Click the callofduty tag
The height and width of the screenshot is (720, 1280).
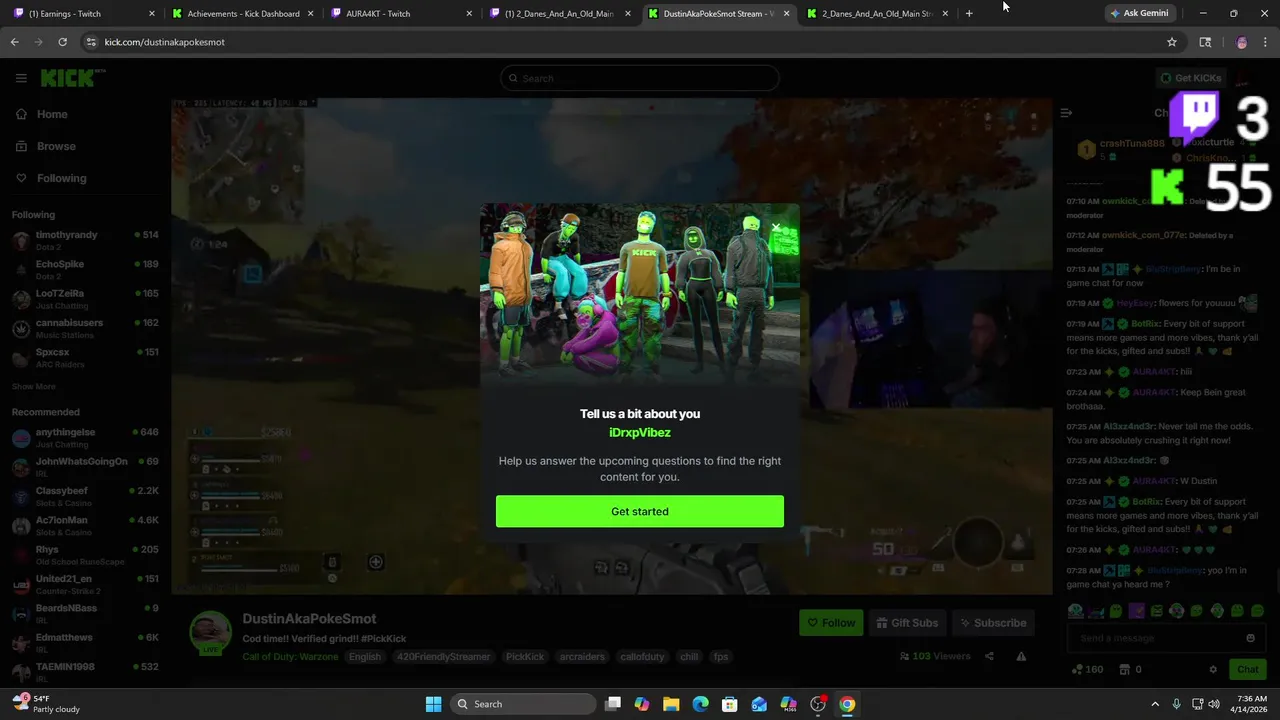(x=642, y=657)
